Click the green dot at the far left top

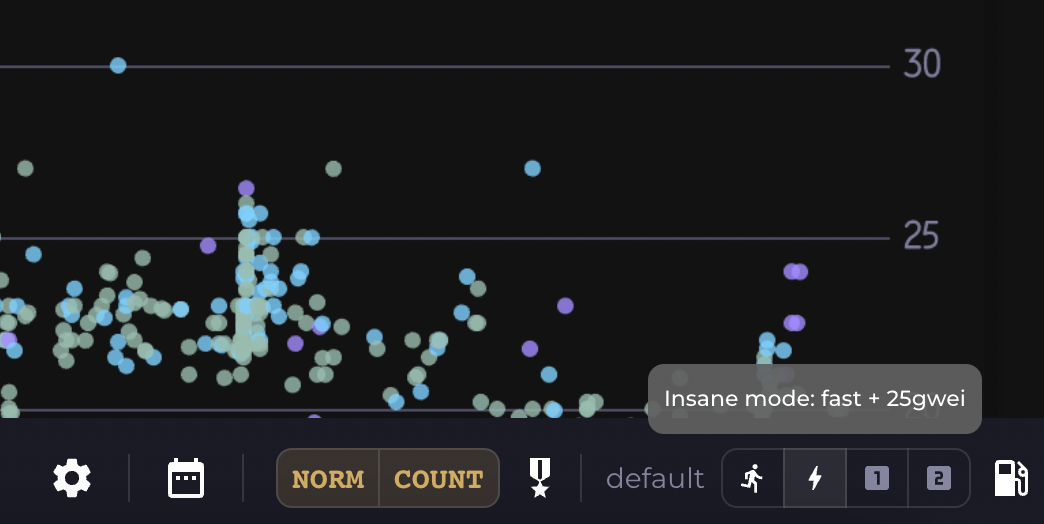pyautogui.click(x=25, y=168)
